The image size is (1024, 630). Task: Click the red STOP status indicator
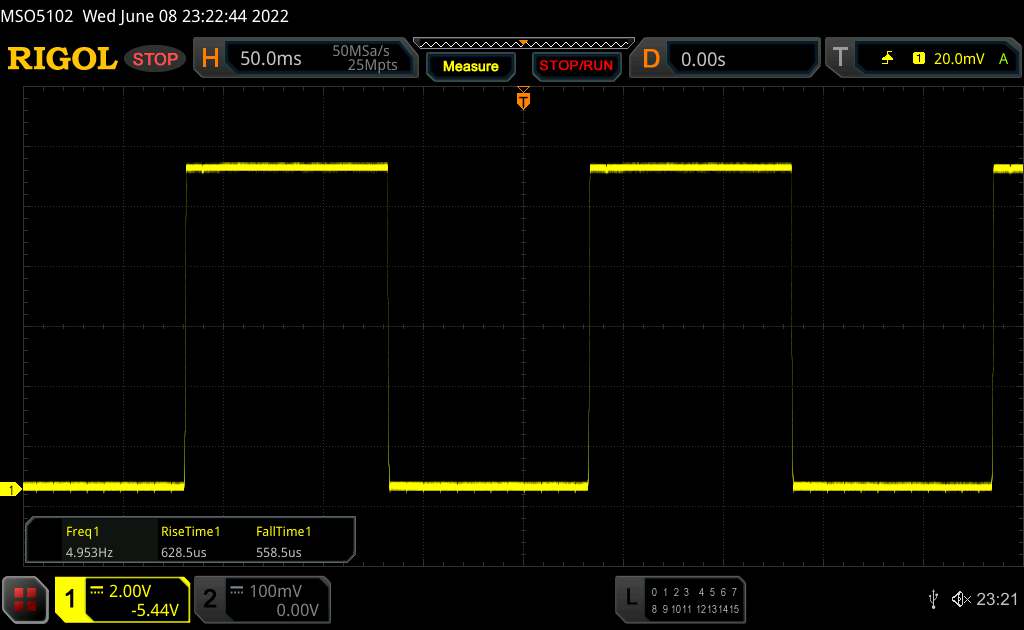click(x=157, y=59)
